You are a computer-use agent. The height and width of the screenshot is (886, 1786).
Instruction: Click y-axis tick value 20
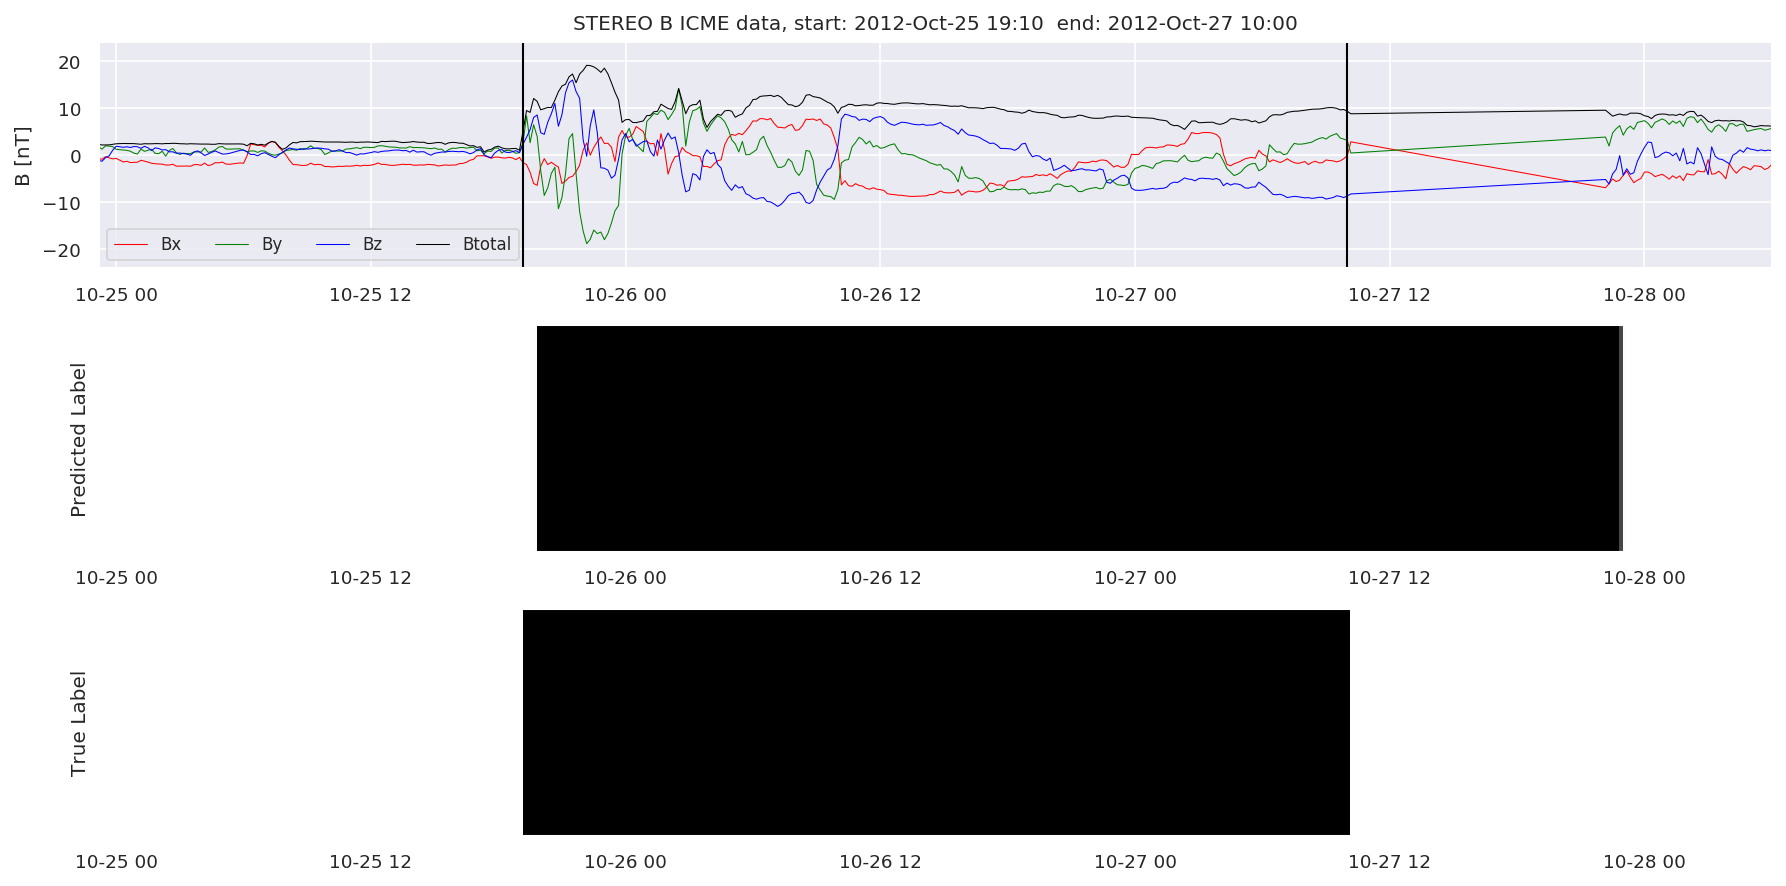coord(70,62)
